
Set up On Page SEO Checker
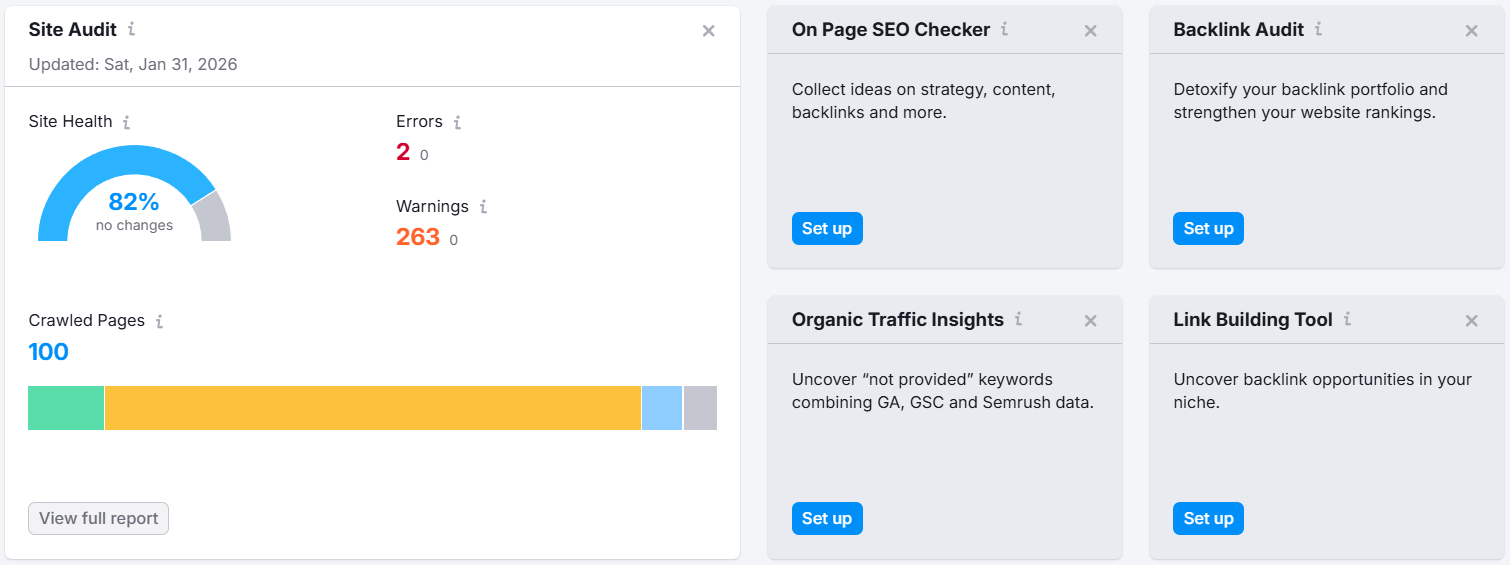click(x=827, y=228)
